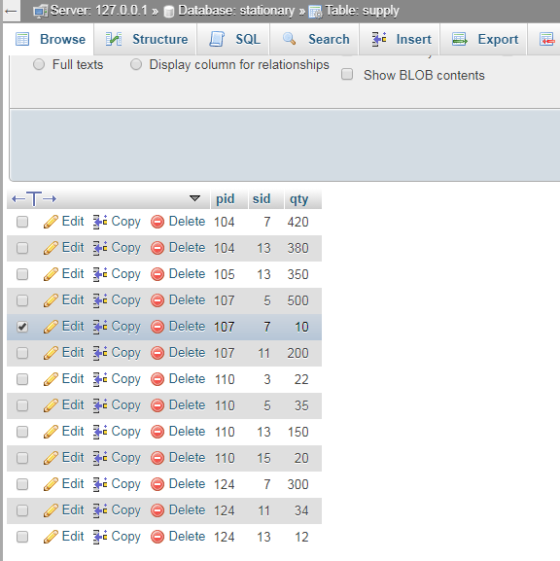The image size is (560, 561).
Task: Check the row with pid 104, sid 7
Action: point(22,222)
